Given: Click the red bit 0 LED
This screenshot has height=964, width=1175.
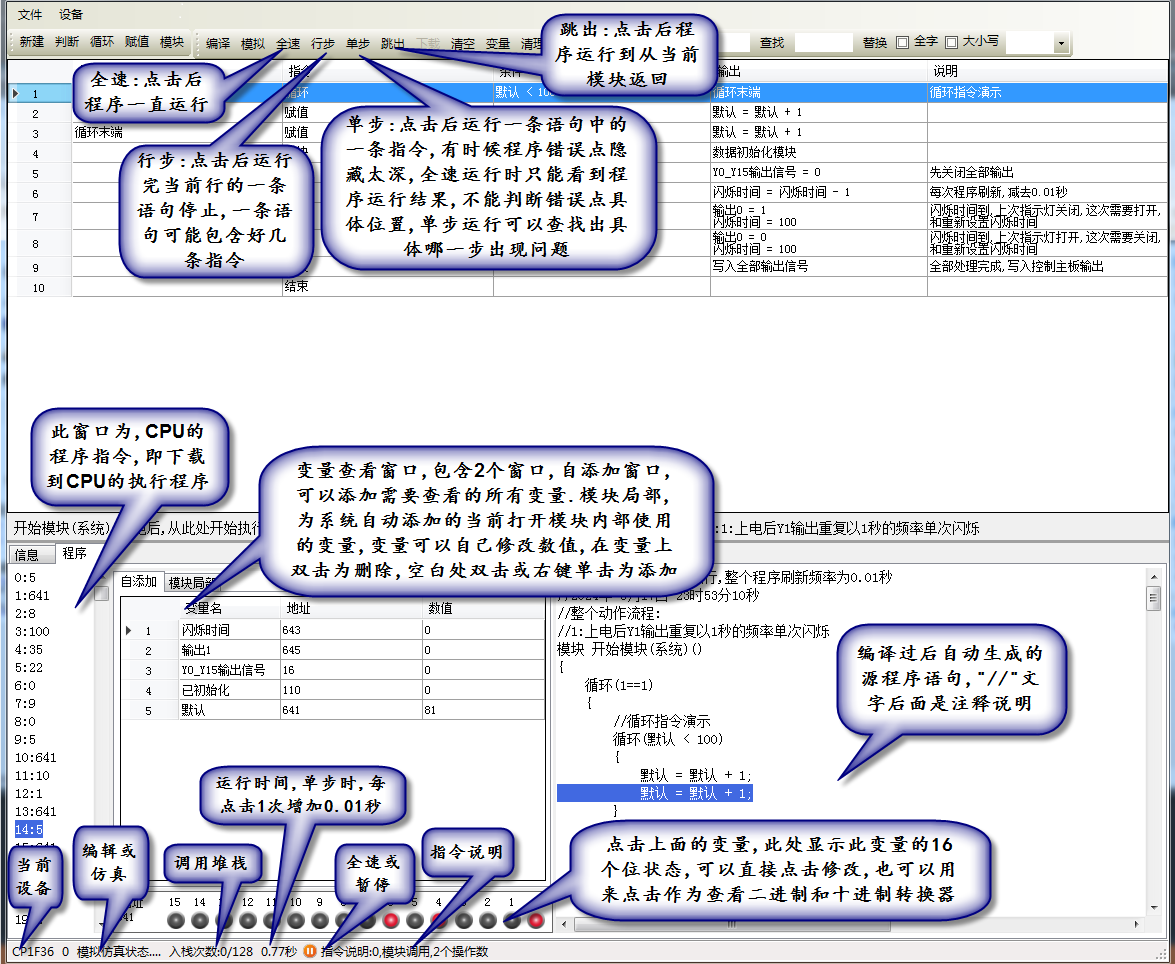Looking at the screenshot, I should (x=536, y=920).
